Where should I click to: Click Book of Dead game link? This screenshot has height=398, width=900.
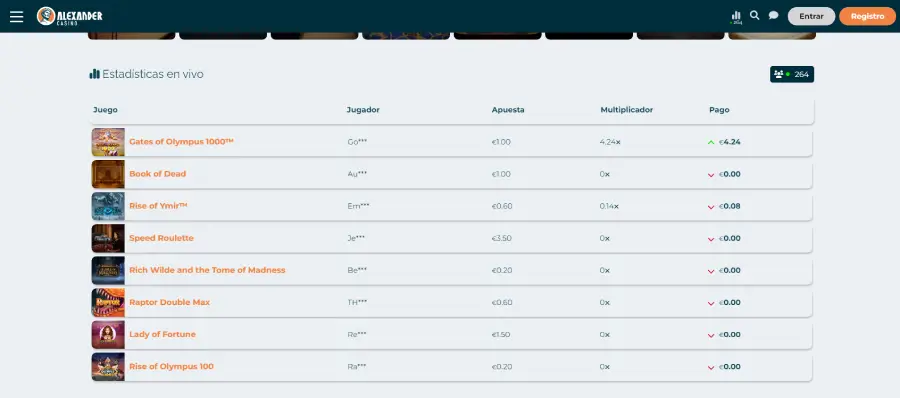click(x=157, y=173)
